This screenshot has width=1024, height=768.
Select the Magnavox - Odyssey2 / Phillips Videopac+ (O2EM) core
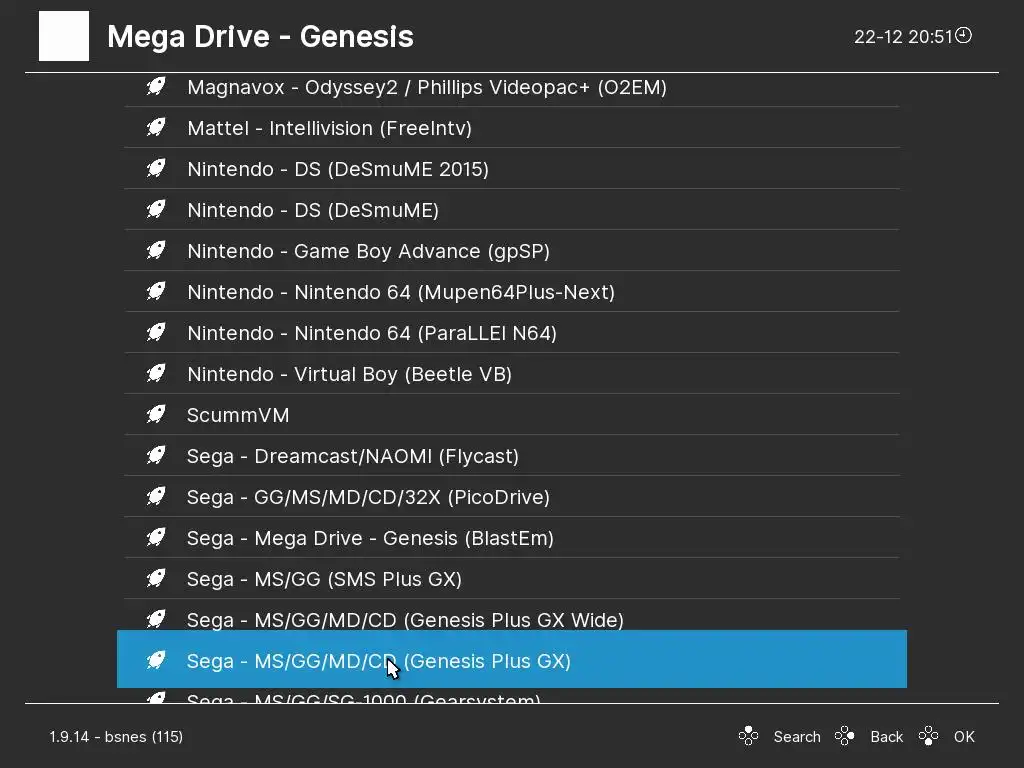coord(512,87)
